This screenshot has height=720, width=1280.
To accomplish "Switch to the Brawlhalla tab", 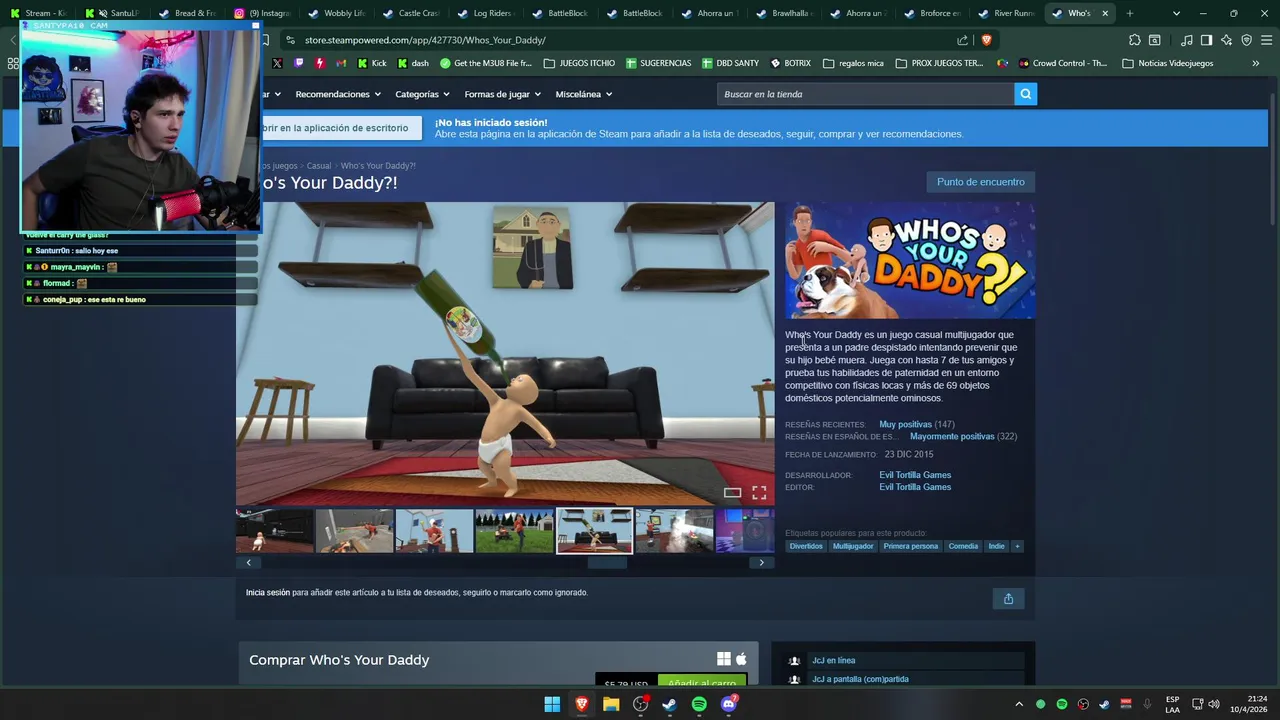I will coord(787,13).
